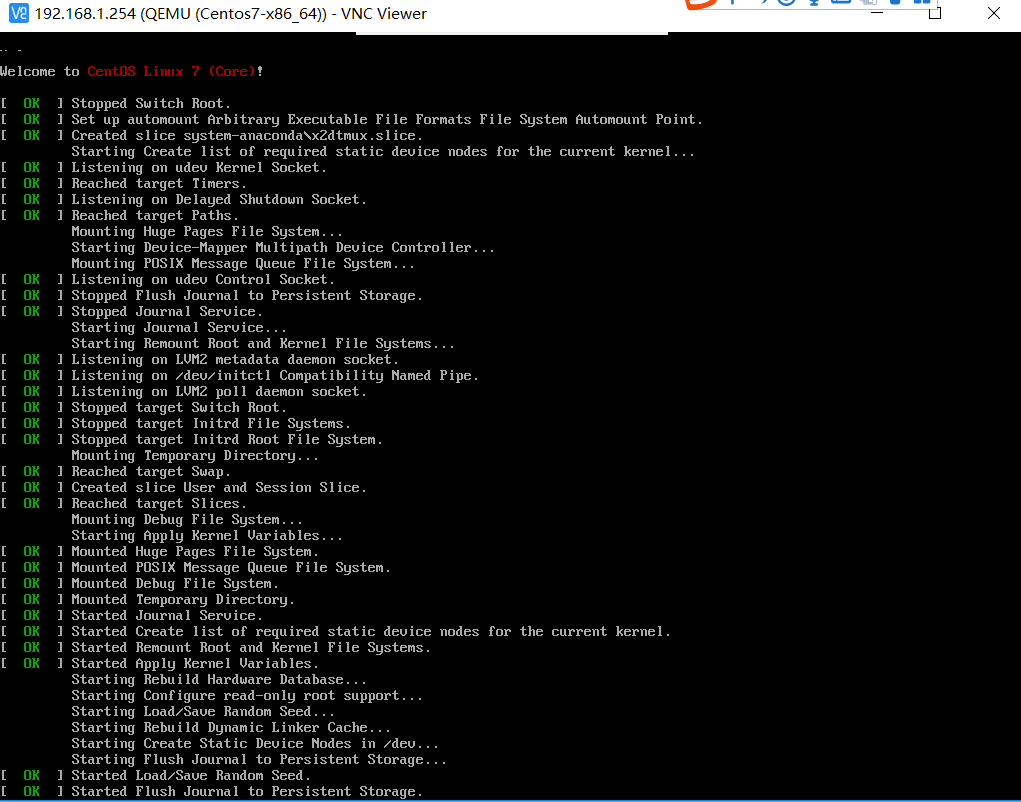Click 'Mounted POSIX Message Queue File System.' line

[231, 568]
